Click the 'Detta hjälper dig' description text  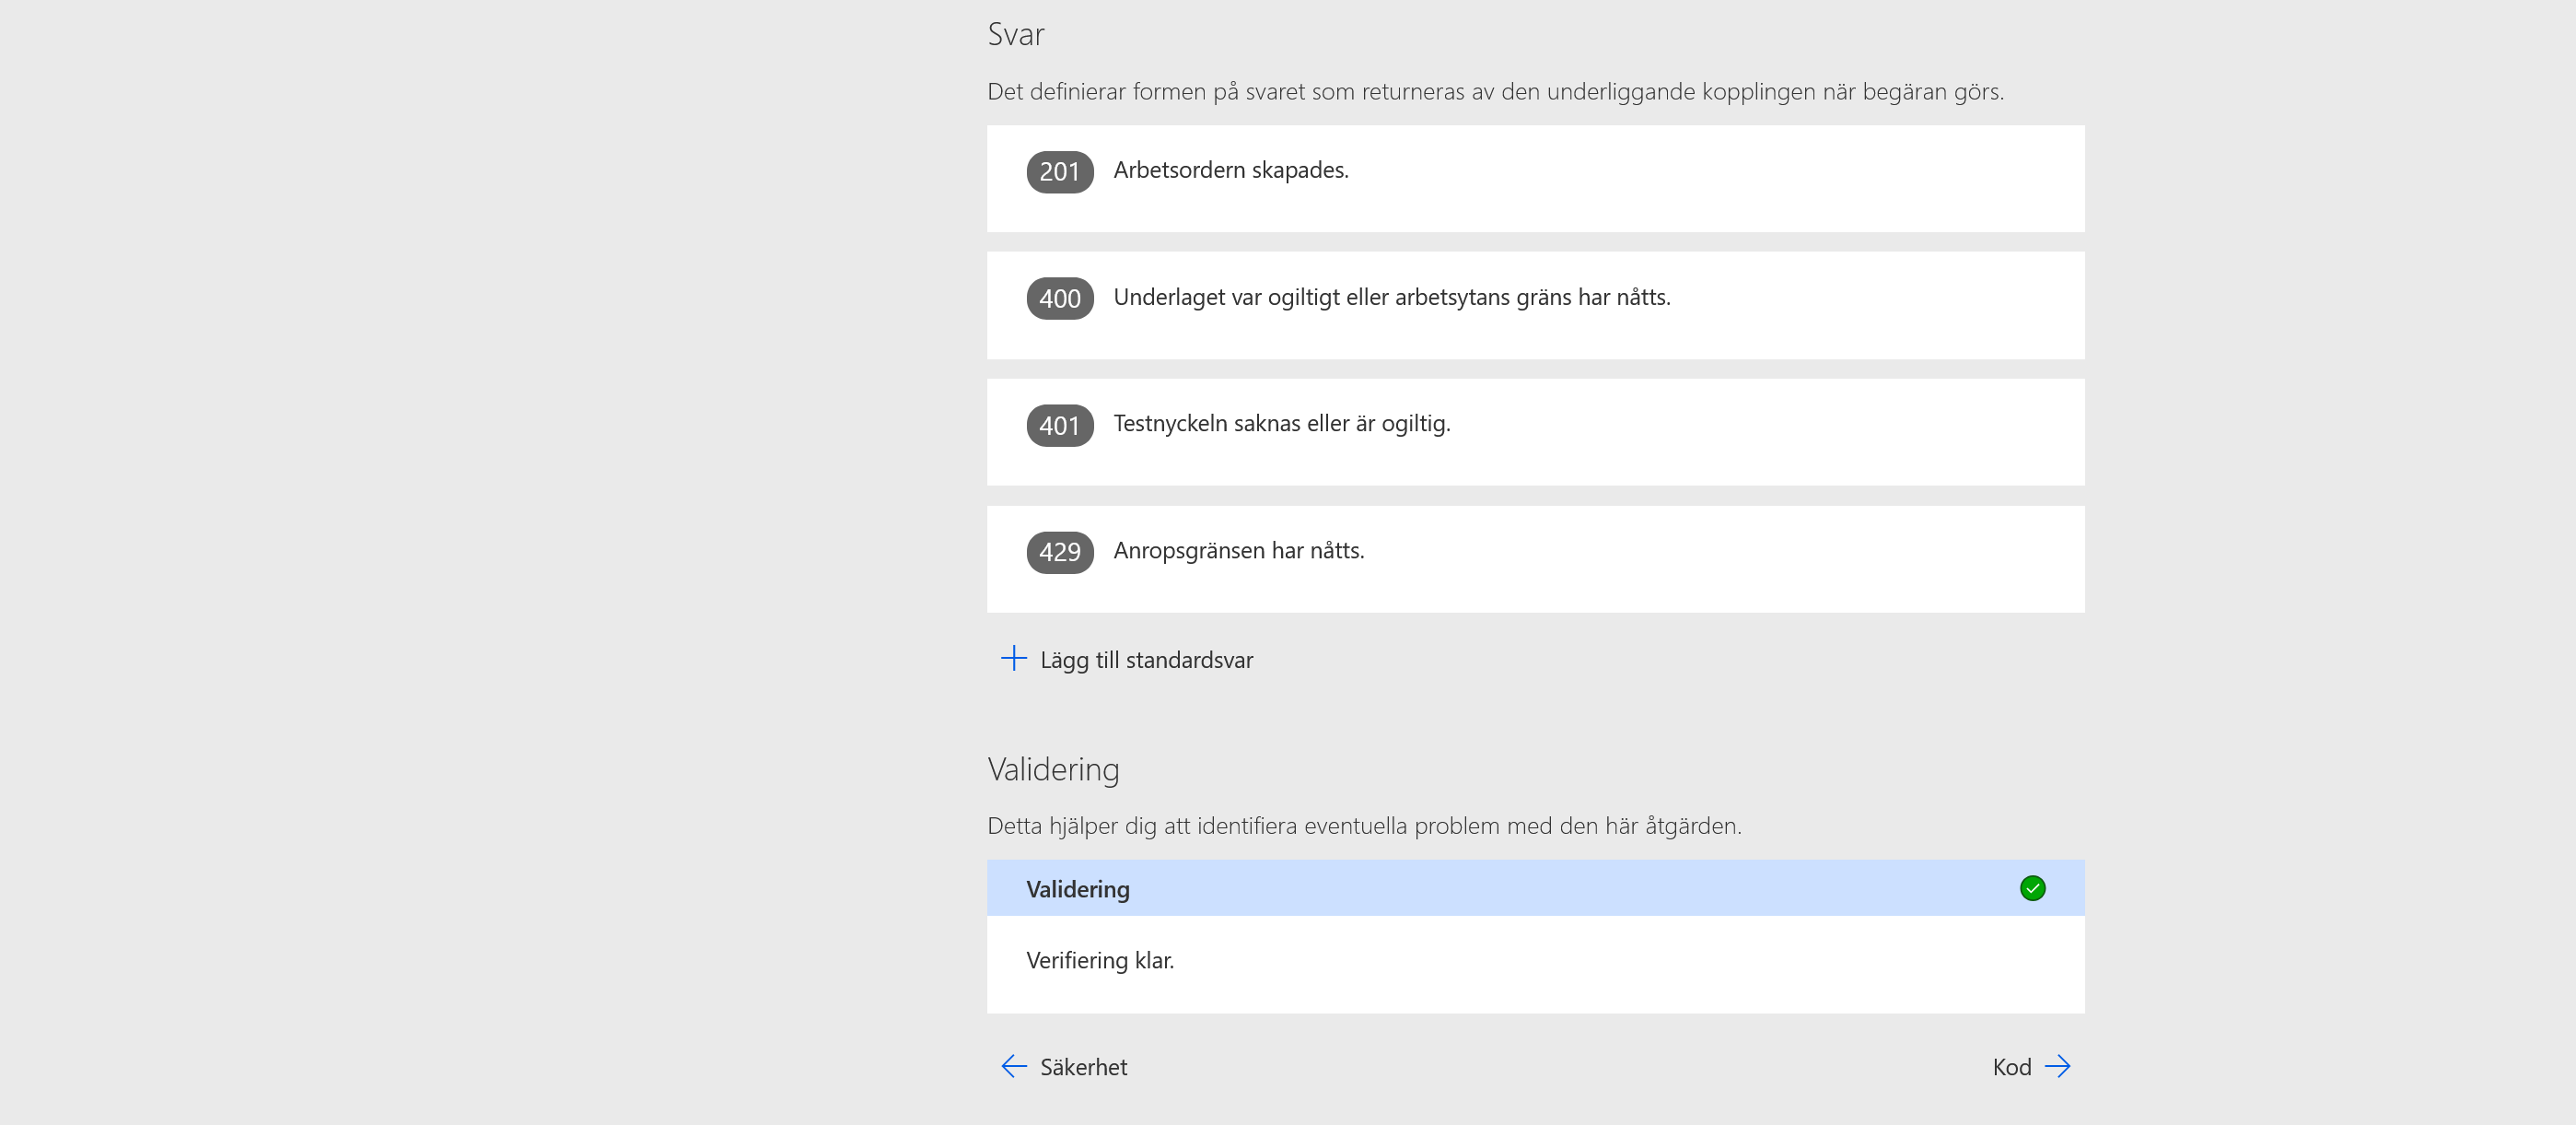click(1364, 826)
